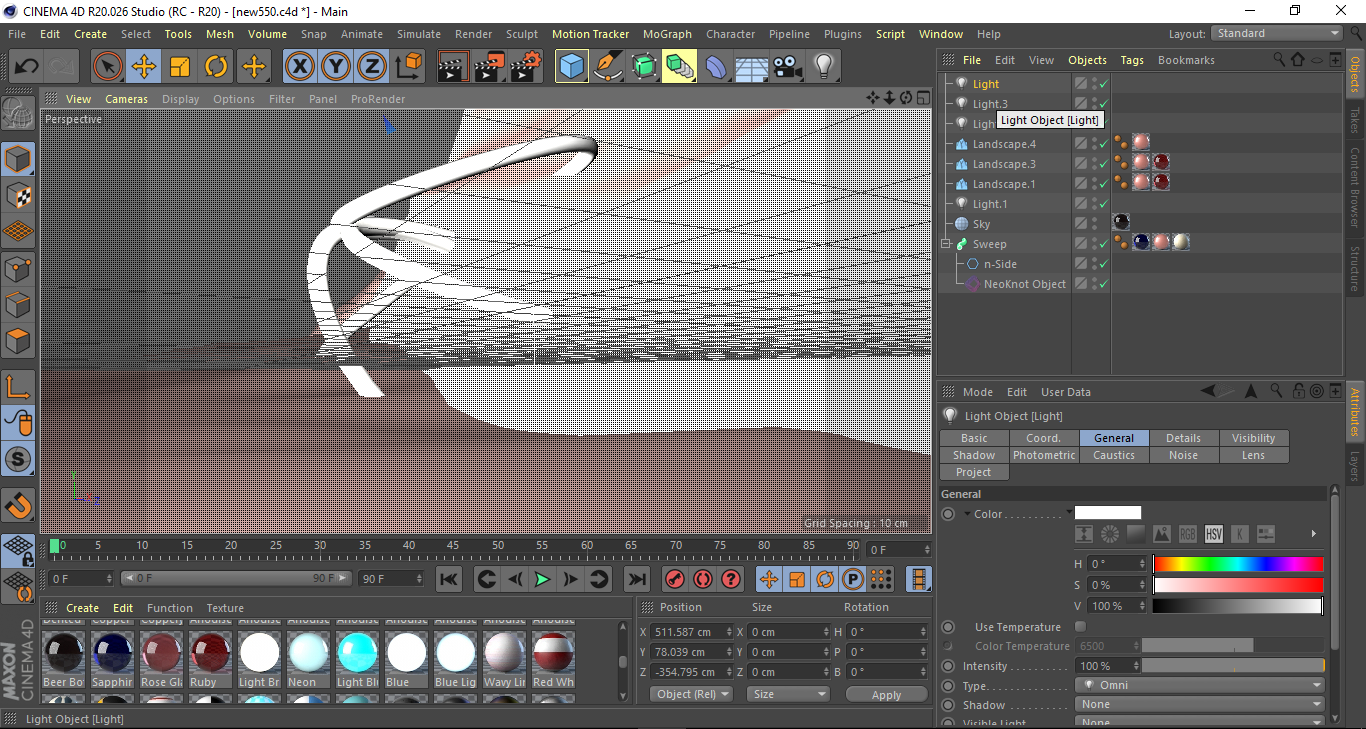The width and height of the screenshot is (1366, 729).
Task: Jump to end of animation
Action: (x=636, y=579)
